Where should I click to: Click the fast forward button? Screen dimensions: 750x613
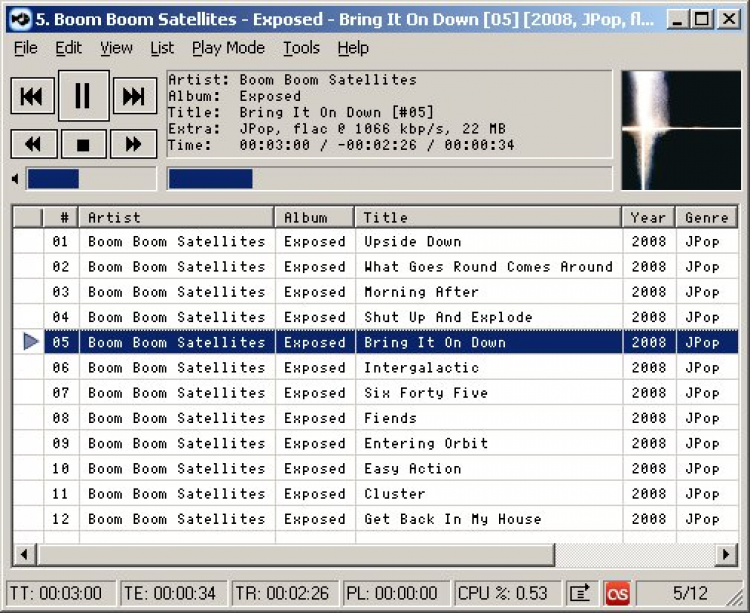tap(133, 144)
